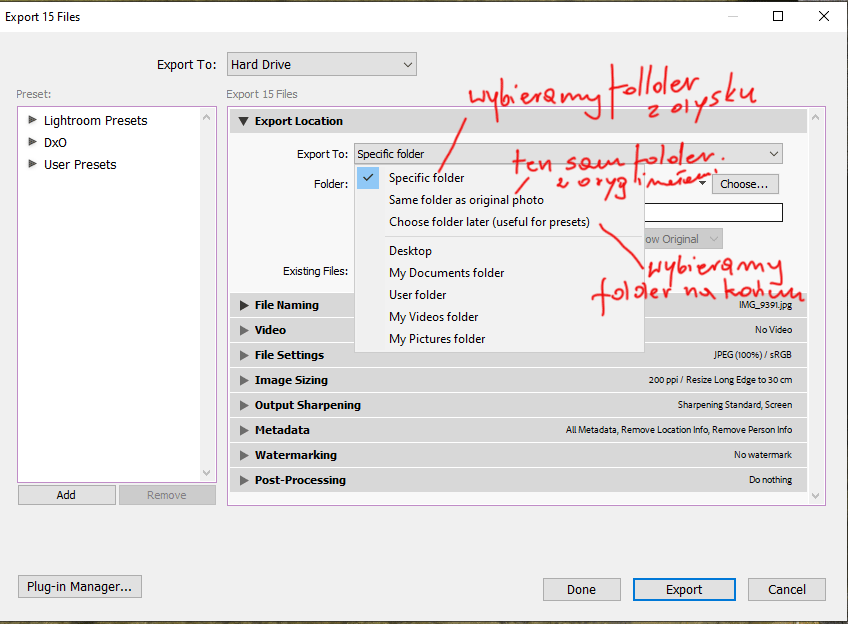Expand the Lightroom Presets tree item
This screenshot has width=848, height=624.
coord(33,121)
